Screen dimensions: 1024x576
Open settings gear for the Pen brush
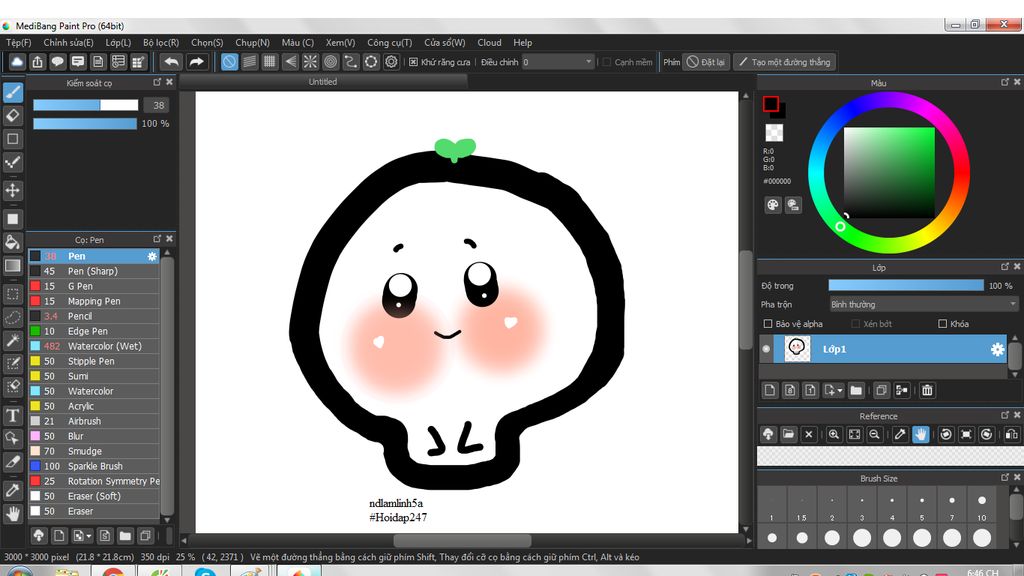[x=152, y=256]
